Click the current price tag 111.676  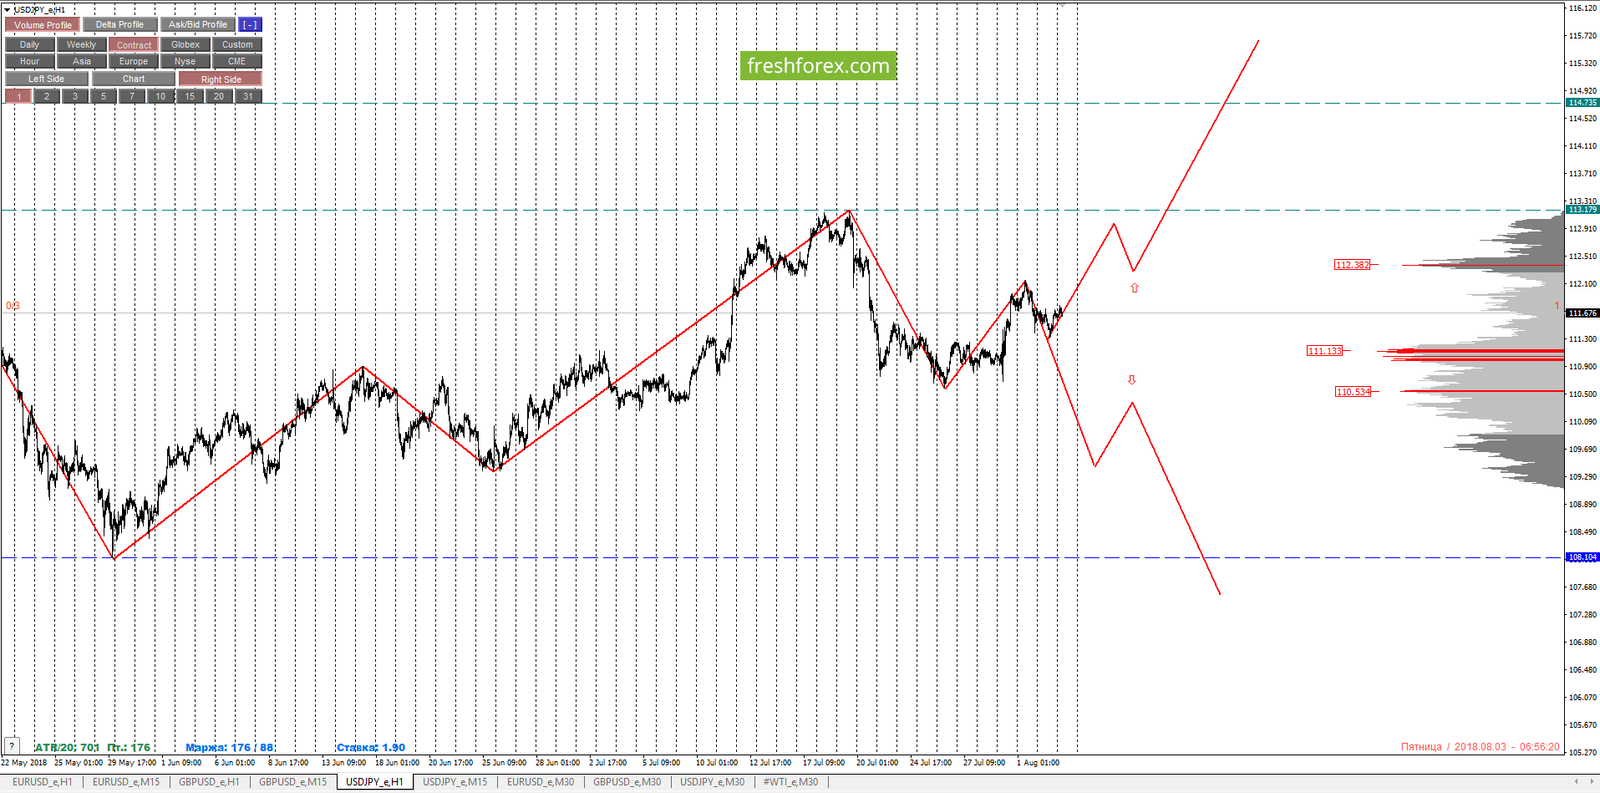click(1583, 313)
